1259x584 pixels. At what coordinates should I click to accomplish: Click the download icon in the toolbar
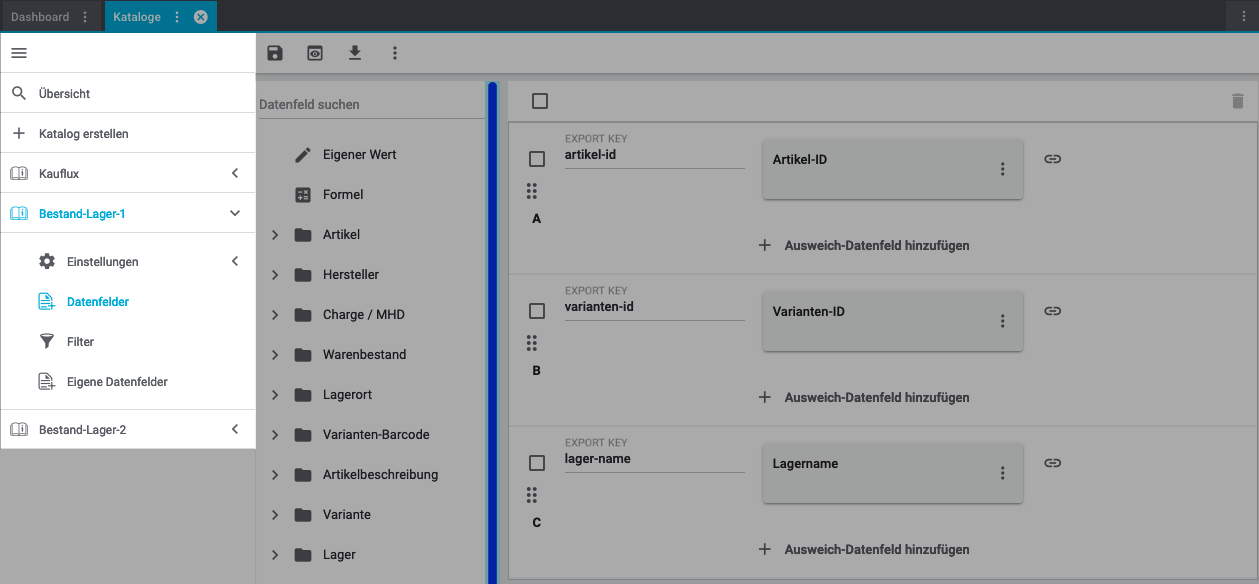click(x=355, y=53)
